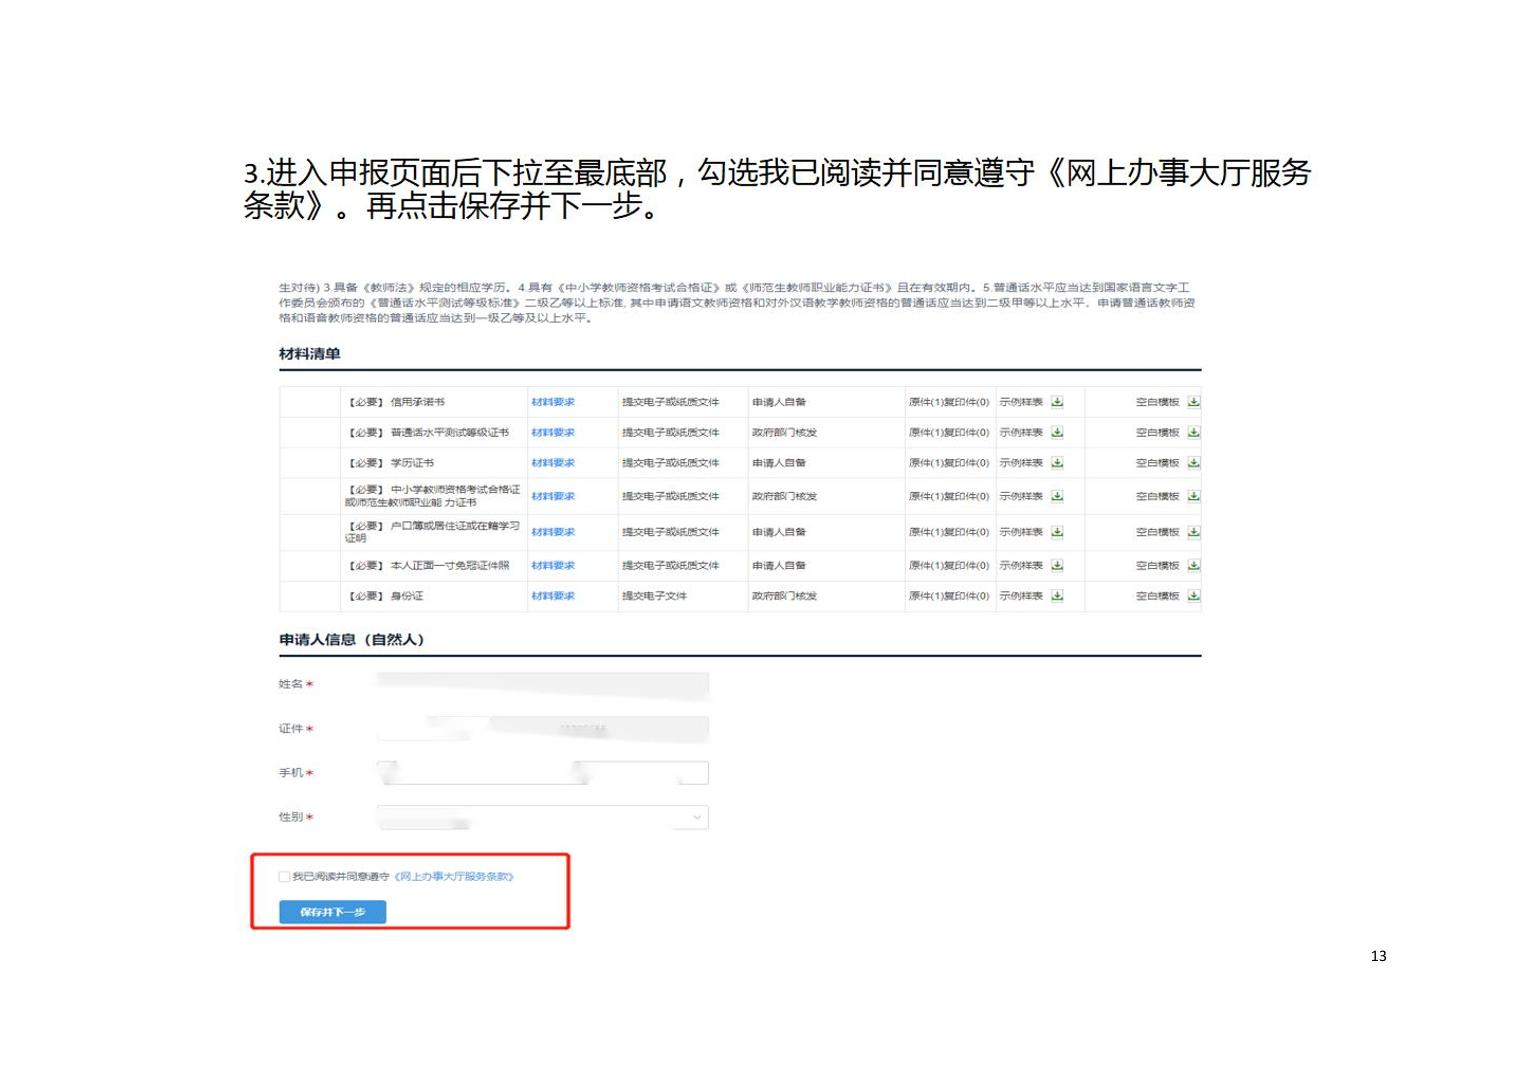Download 空白模板 for 普通话水平测试等级证书
This screenshot has width=1520, height=1074.
coord(1193,433)
